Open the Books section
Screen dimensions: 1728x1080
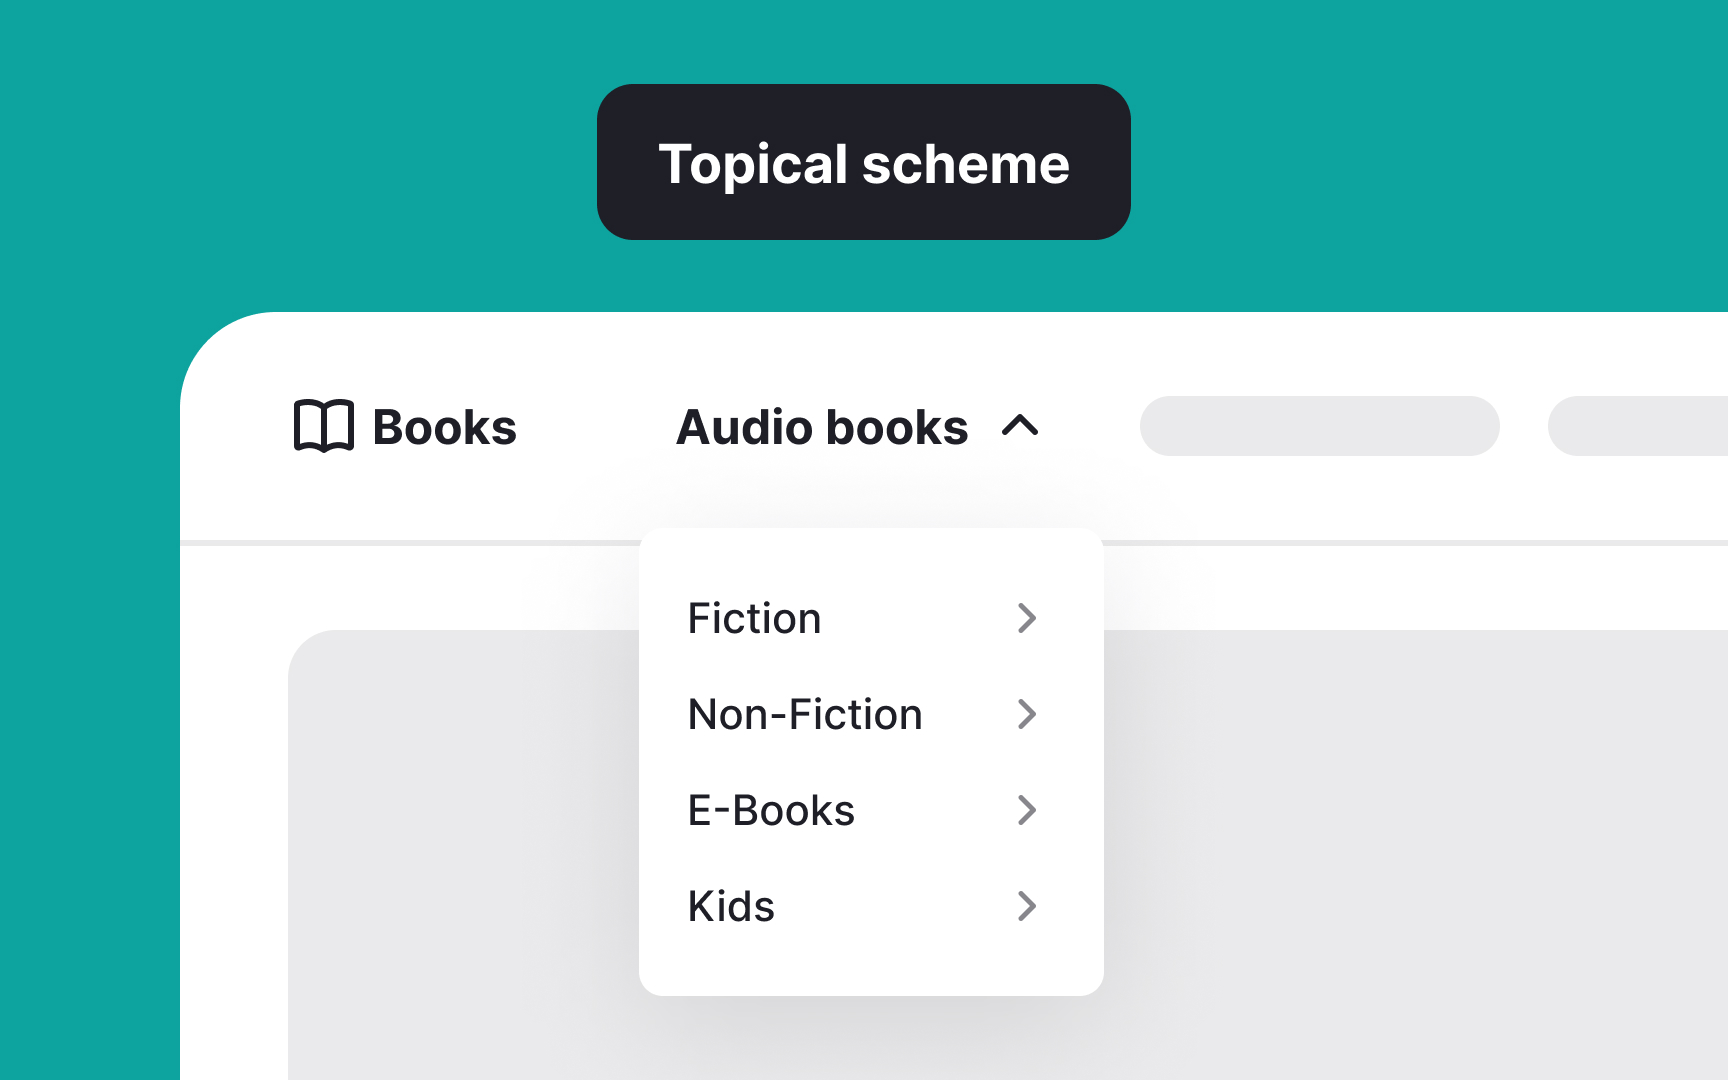tap(443, 426)
